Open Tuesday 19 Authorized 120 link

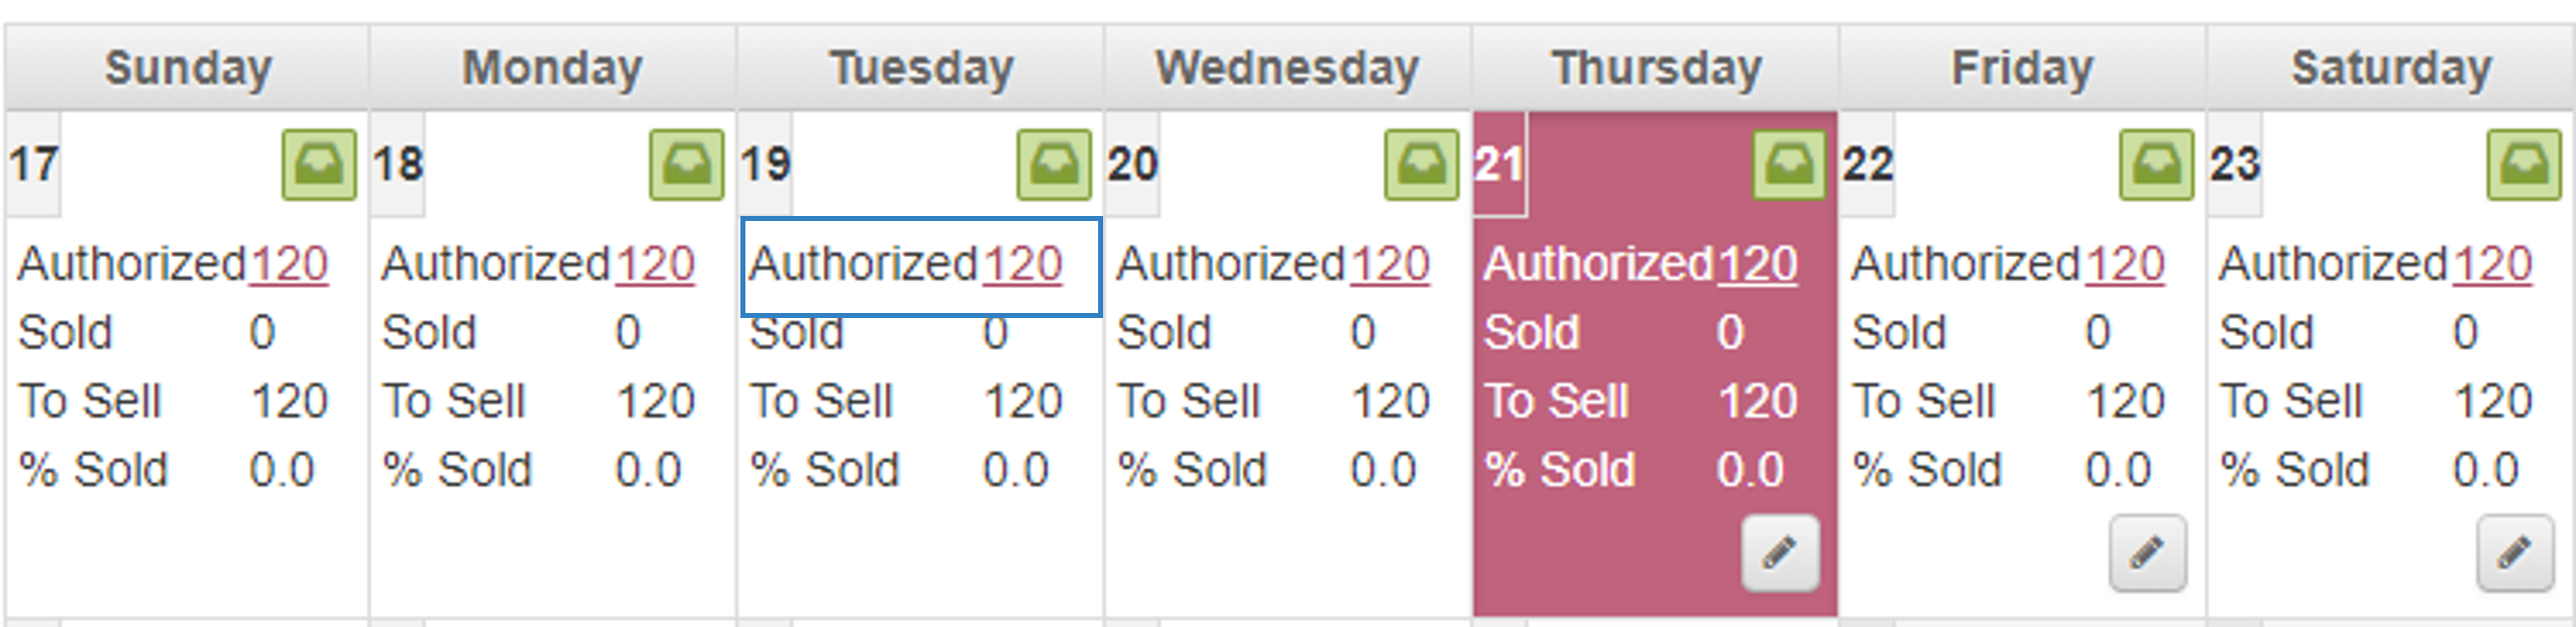click(x=1023, y=265)
